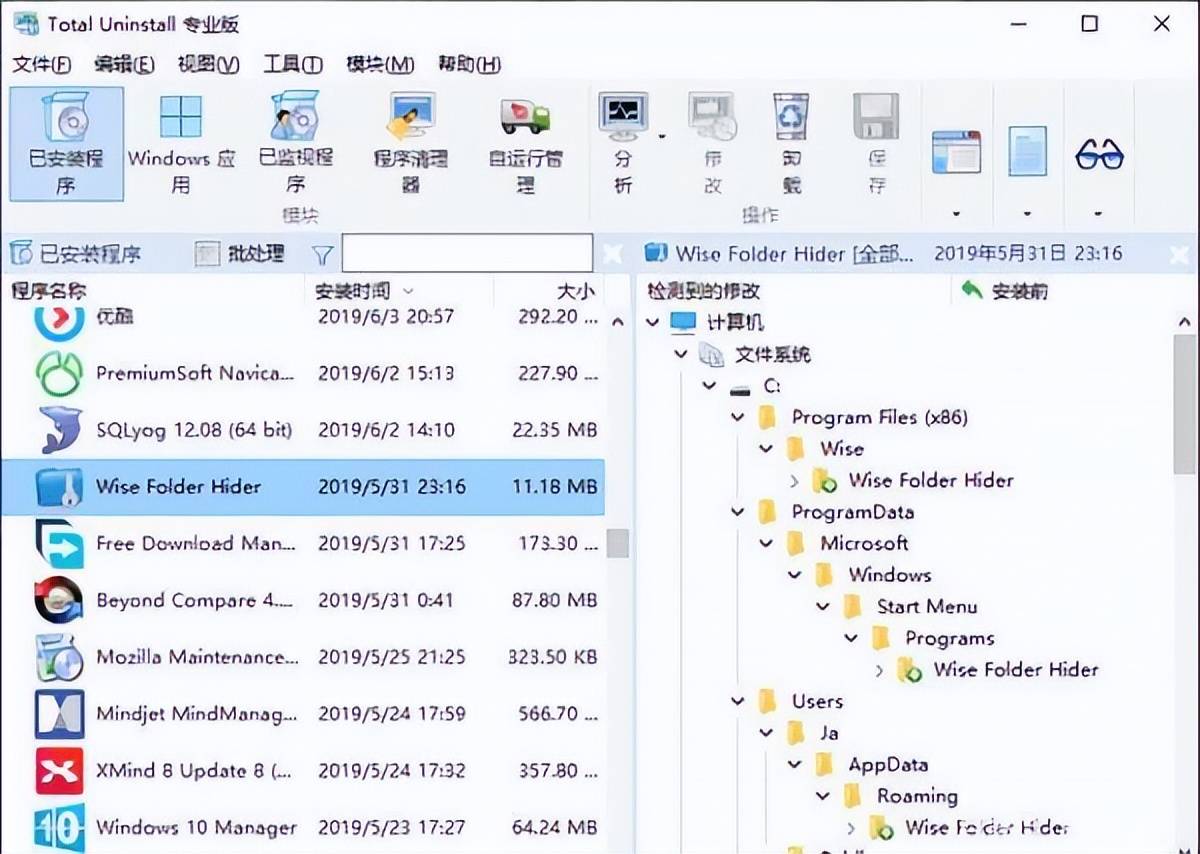The width and height of the screenshot is (1200, 854).
Task: Click the window layout toolbar icon
Action: click(x=956, y=152)
